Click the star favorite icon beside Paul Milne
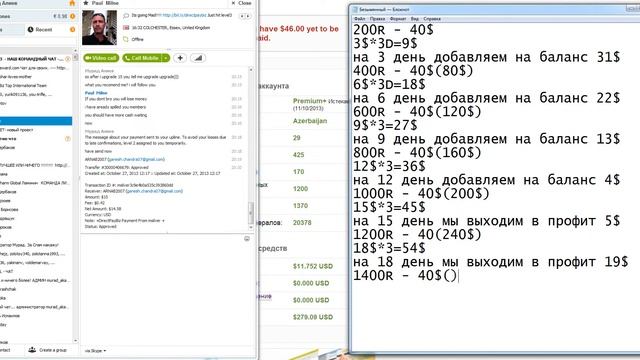 click(x=86, y=3)
